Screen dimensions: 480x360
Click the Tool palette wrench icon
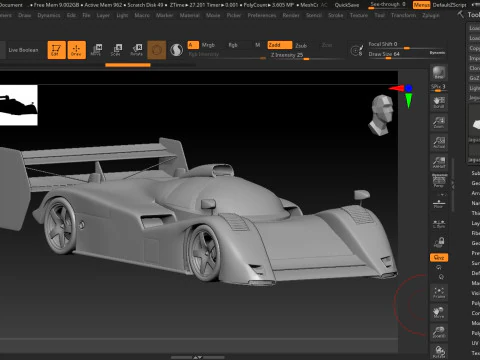[x=461, y=14]
